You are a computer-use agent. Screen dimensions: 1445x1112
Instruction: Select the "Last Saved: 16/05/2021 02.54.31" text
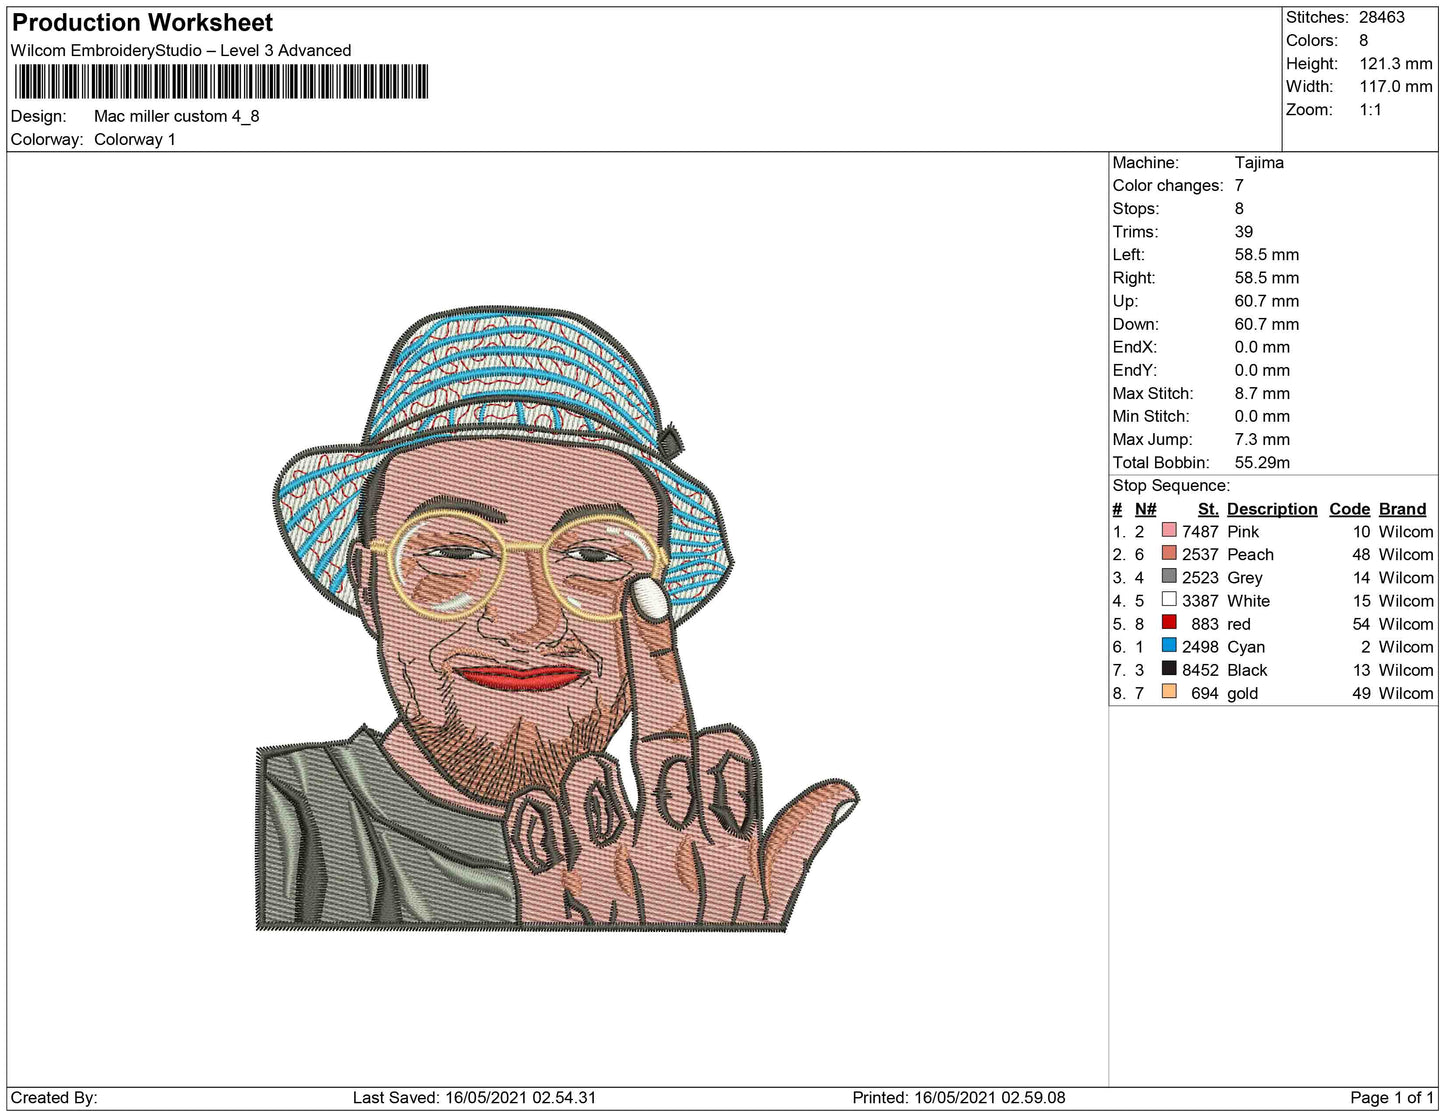(x=474, y=1098)
